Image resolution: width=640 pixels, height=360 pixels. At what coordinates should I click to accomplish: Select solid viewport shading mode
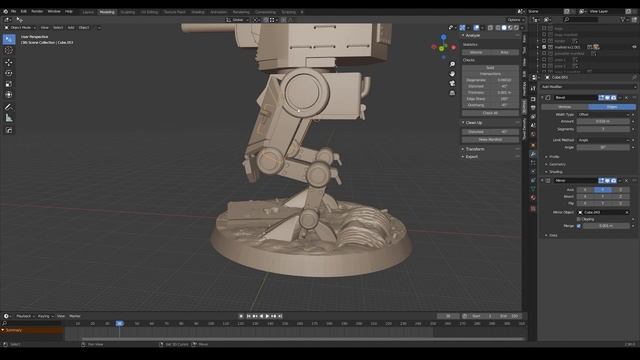[x=504, y=28]
